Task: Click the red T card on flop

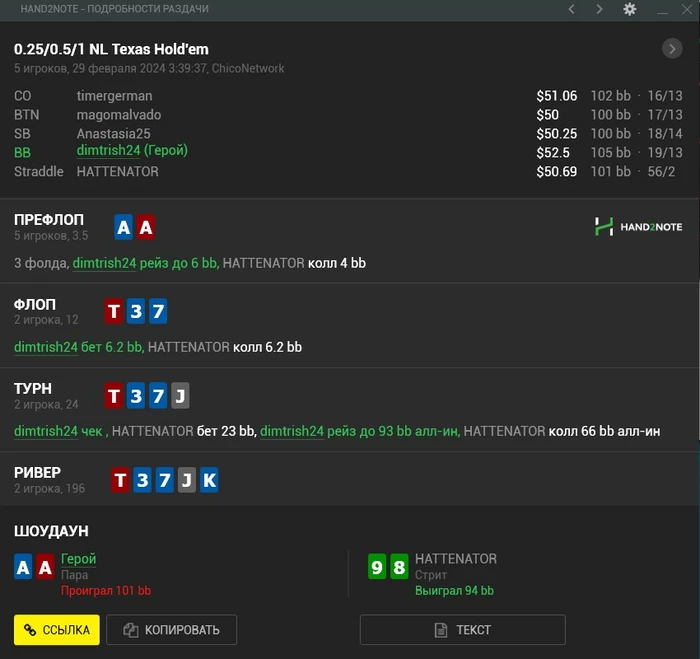Action: pos(114,311)
